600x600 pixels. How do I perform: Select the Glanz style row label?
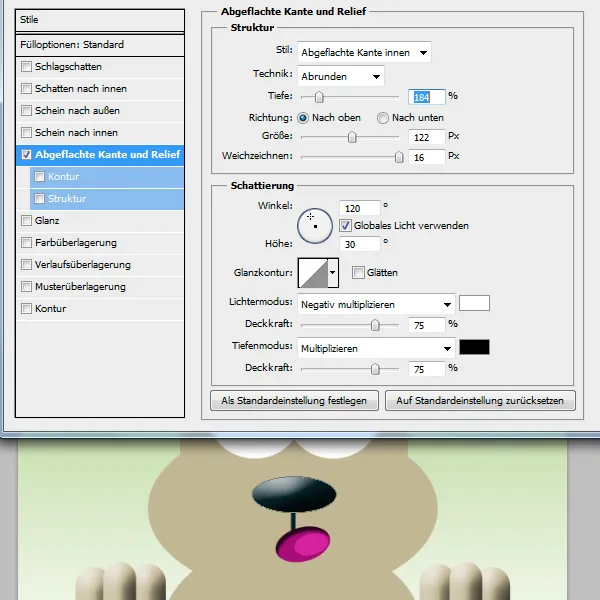coord(47,221)
